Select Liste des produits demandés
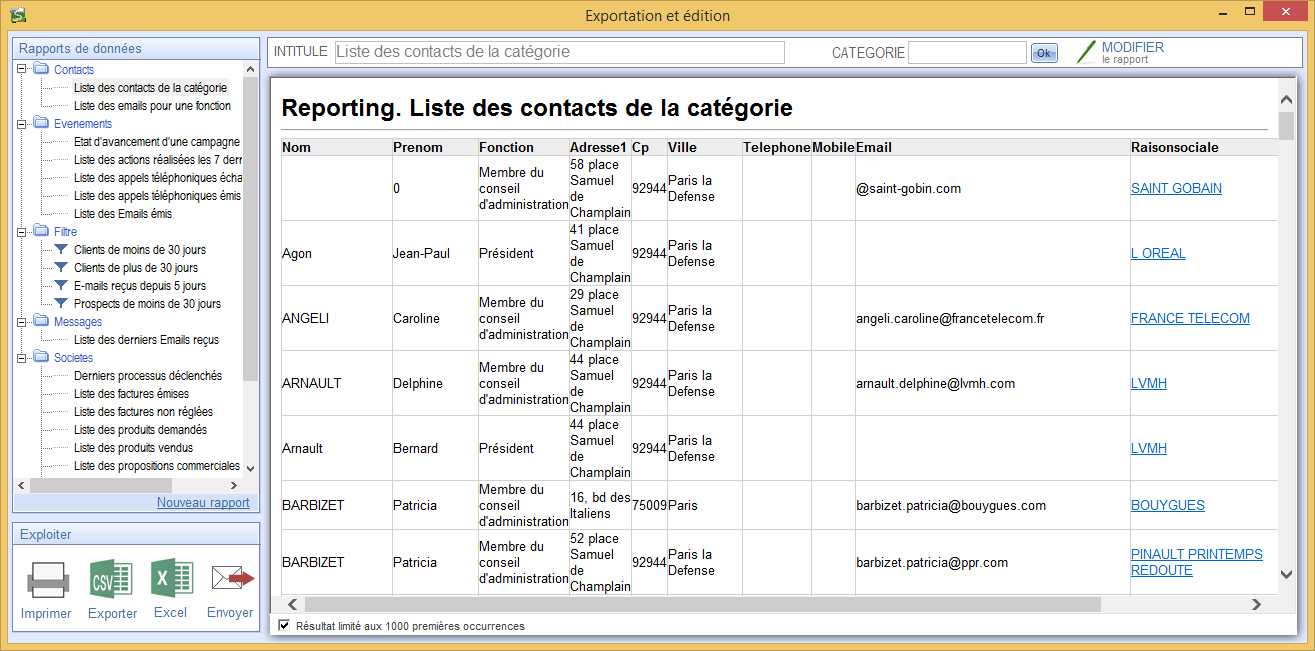This screenshot has height=651, width=1315. point(140,430)
